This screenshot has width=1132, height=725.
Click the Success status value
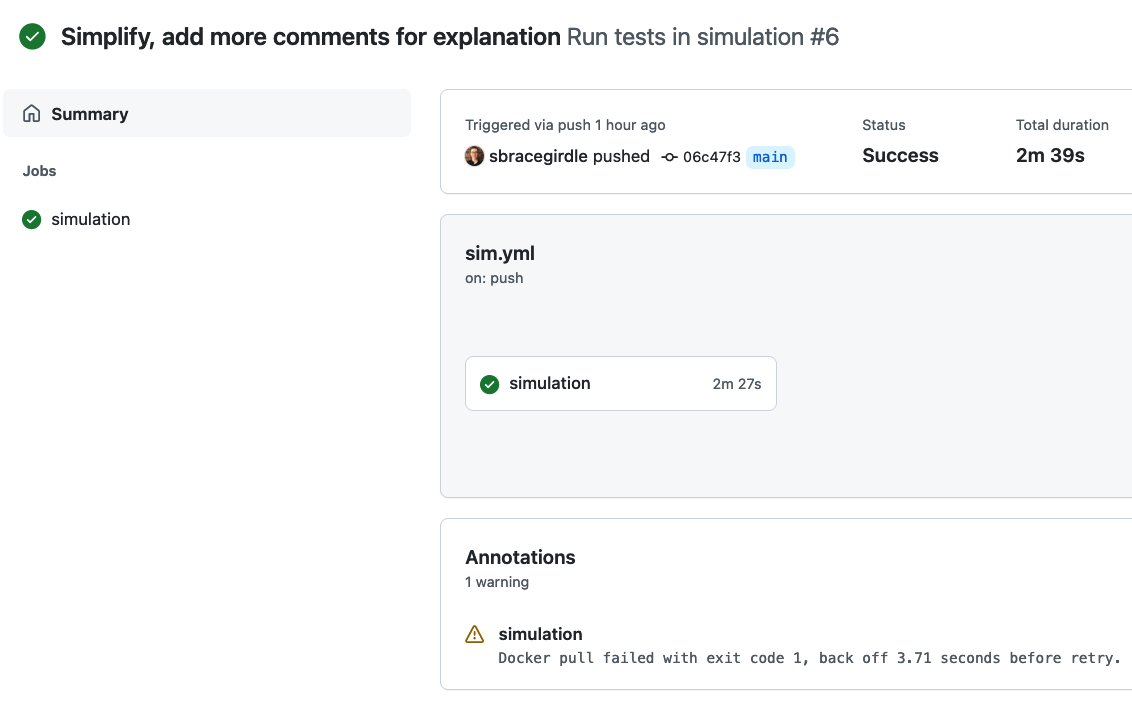(900, 155)
